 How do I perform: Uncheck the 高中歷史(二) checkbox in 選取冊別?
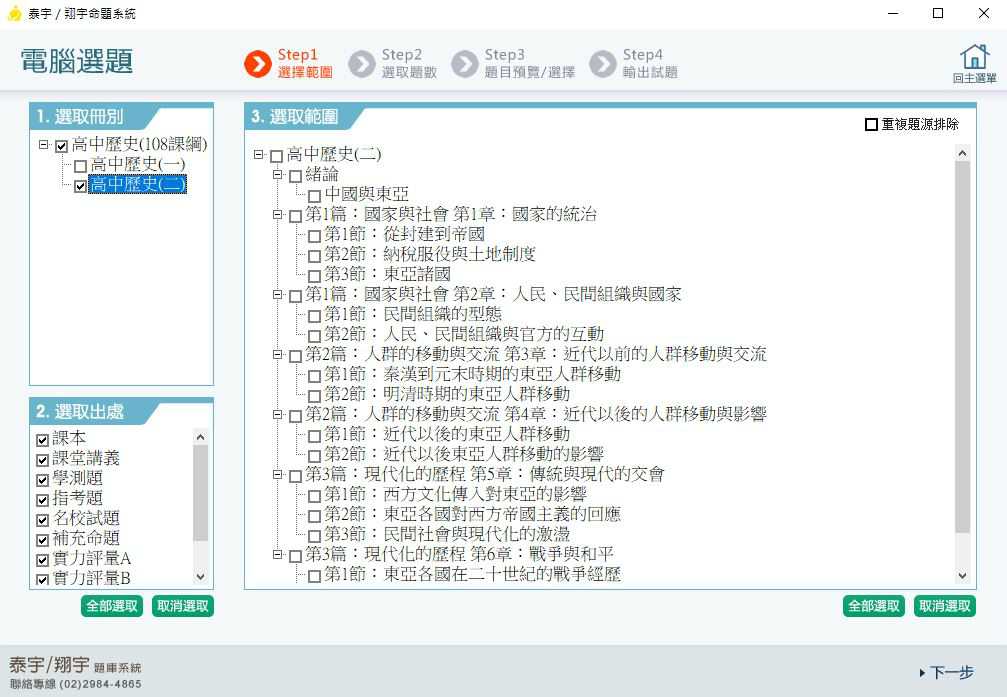click(x=80, y=186)
